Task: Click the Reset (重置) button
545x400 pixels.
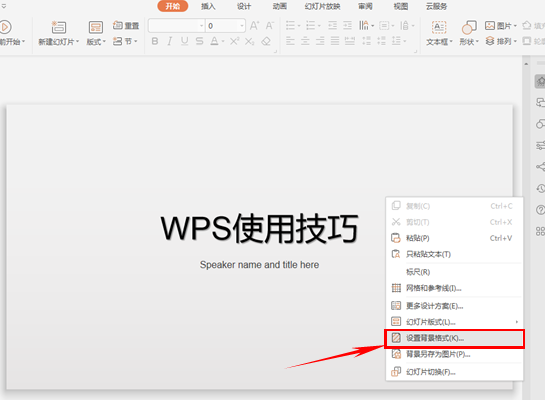Action: pos(126,25)
